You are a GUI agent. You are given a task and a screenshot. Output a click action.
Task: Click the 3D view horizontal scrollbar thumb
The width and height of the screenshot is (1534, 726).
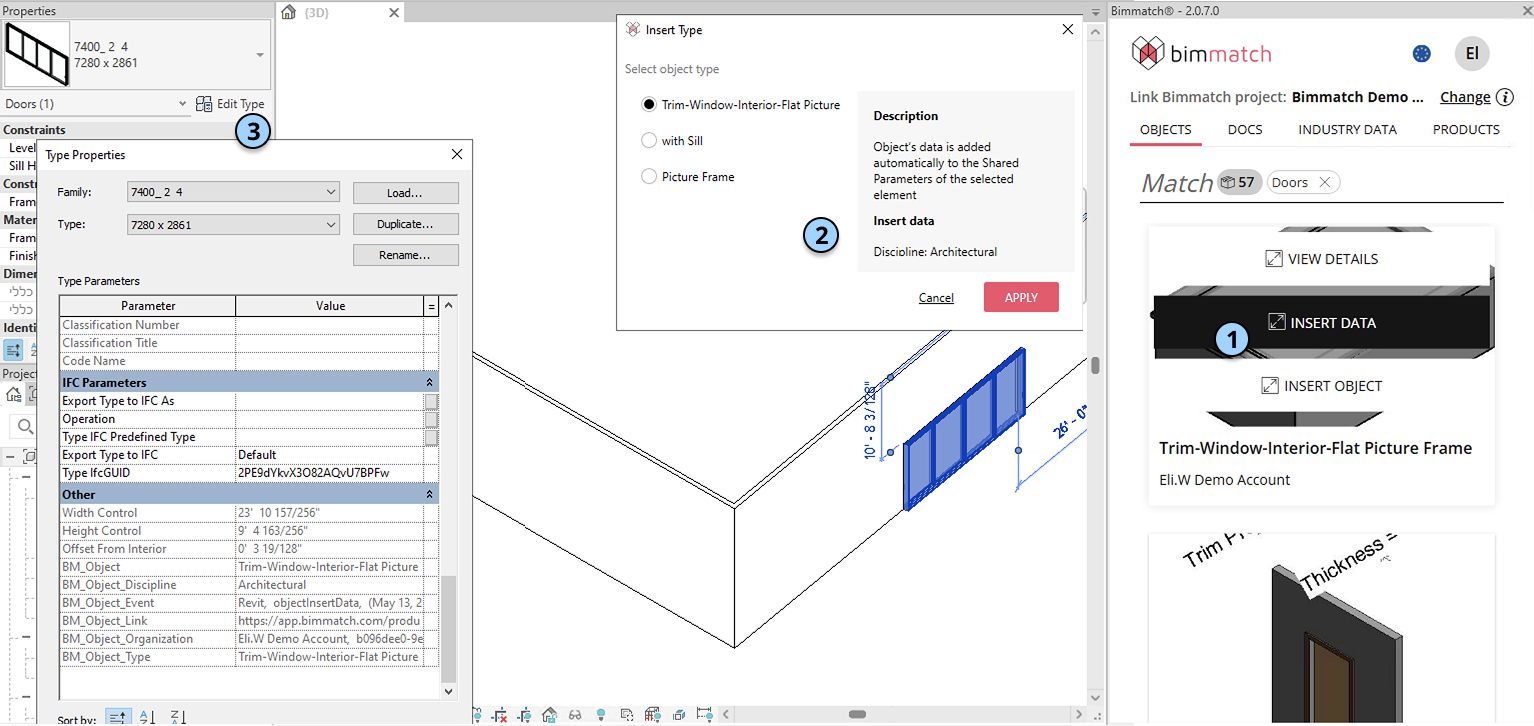[857, 715]
